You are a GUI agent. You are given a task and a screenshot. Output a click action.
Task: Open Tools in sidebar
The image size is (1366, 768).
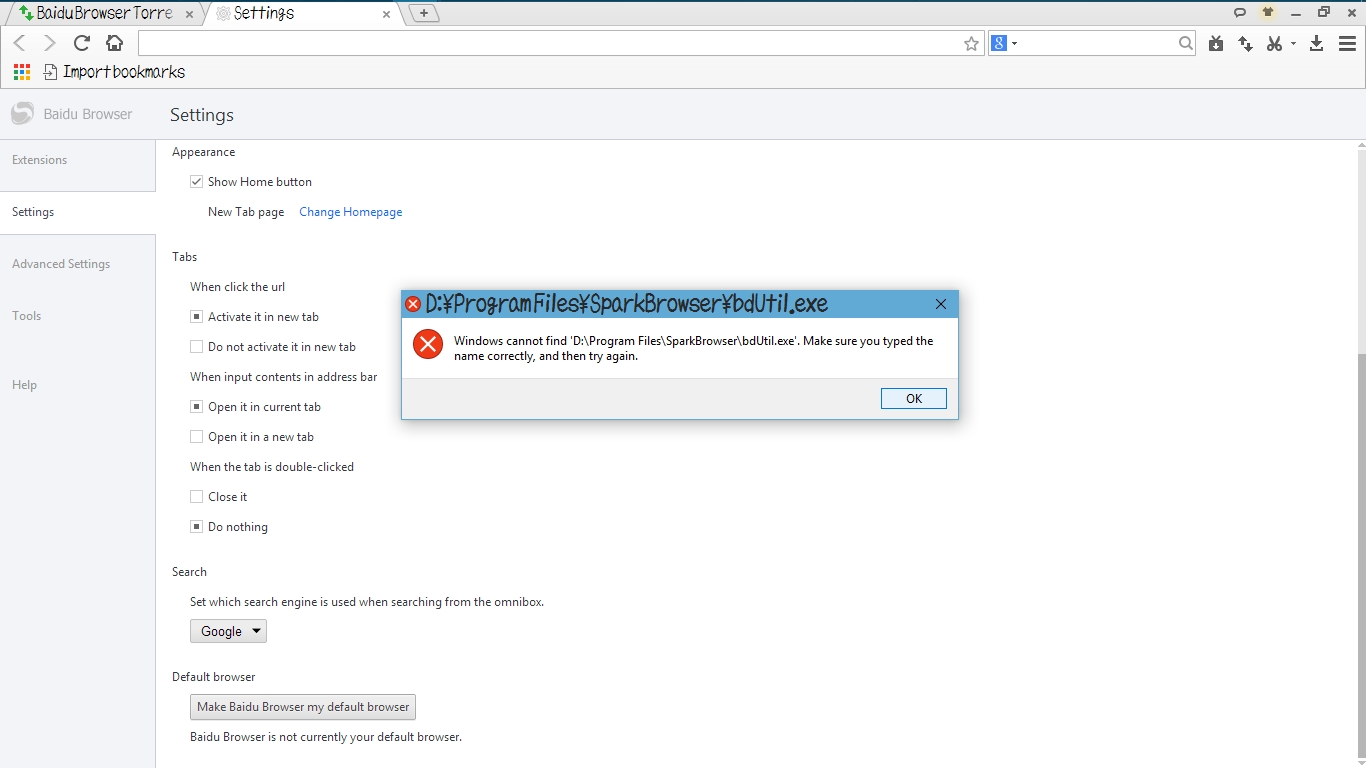(27, 316)
